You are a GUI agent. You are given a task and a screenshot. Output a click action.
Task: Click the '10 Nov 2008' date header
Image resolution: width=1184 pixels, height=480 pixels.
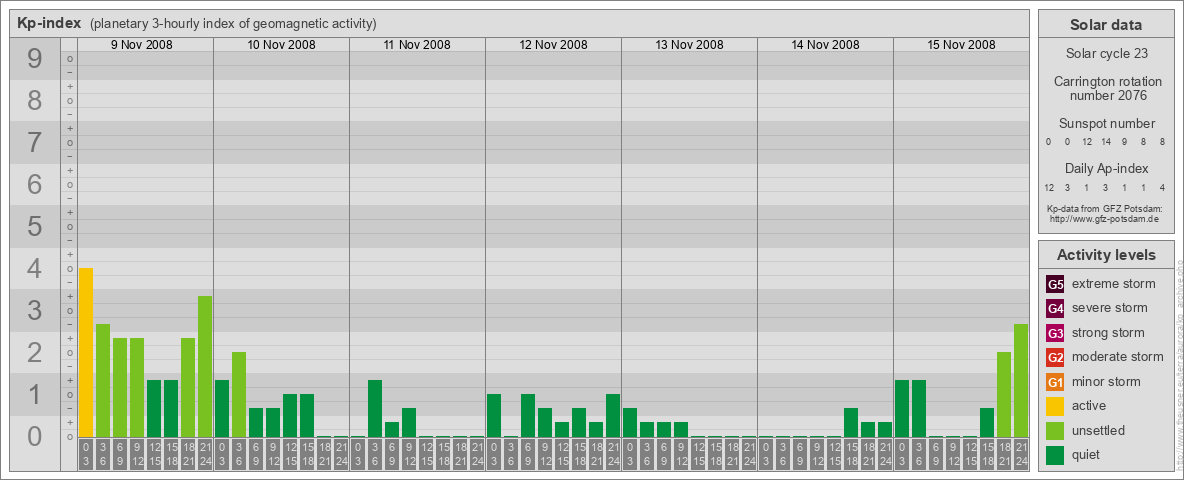[282, 45]
